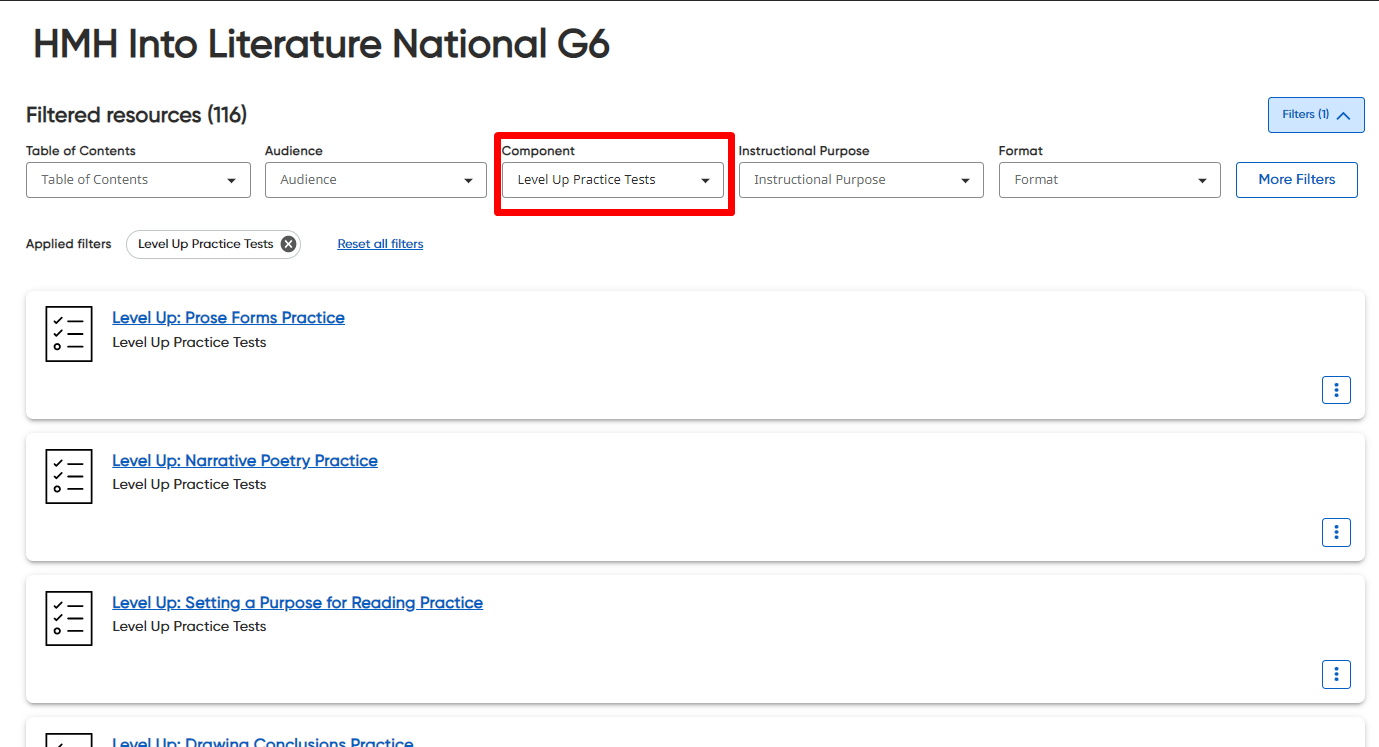Click the test icon next to Setting a Purpose

pos(68,618)
